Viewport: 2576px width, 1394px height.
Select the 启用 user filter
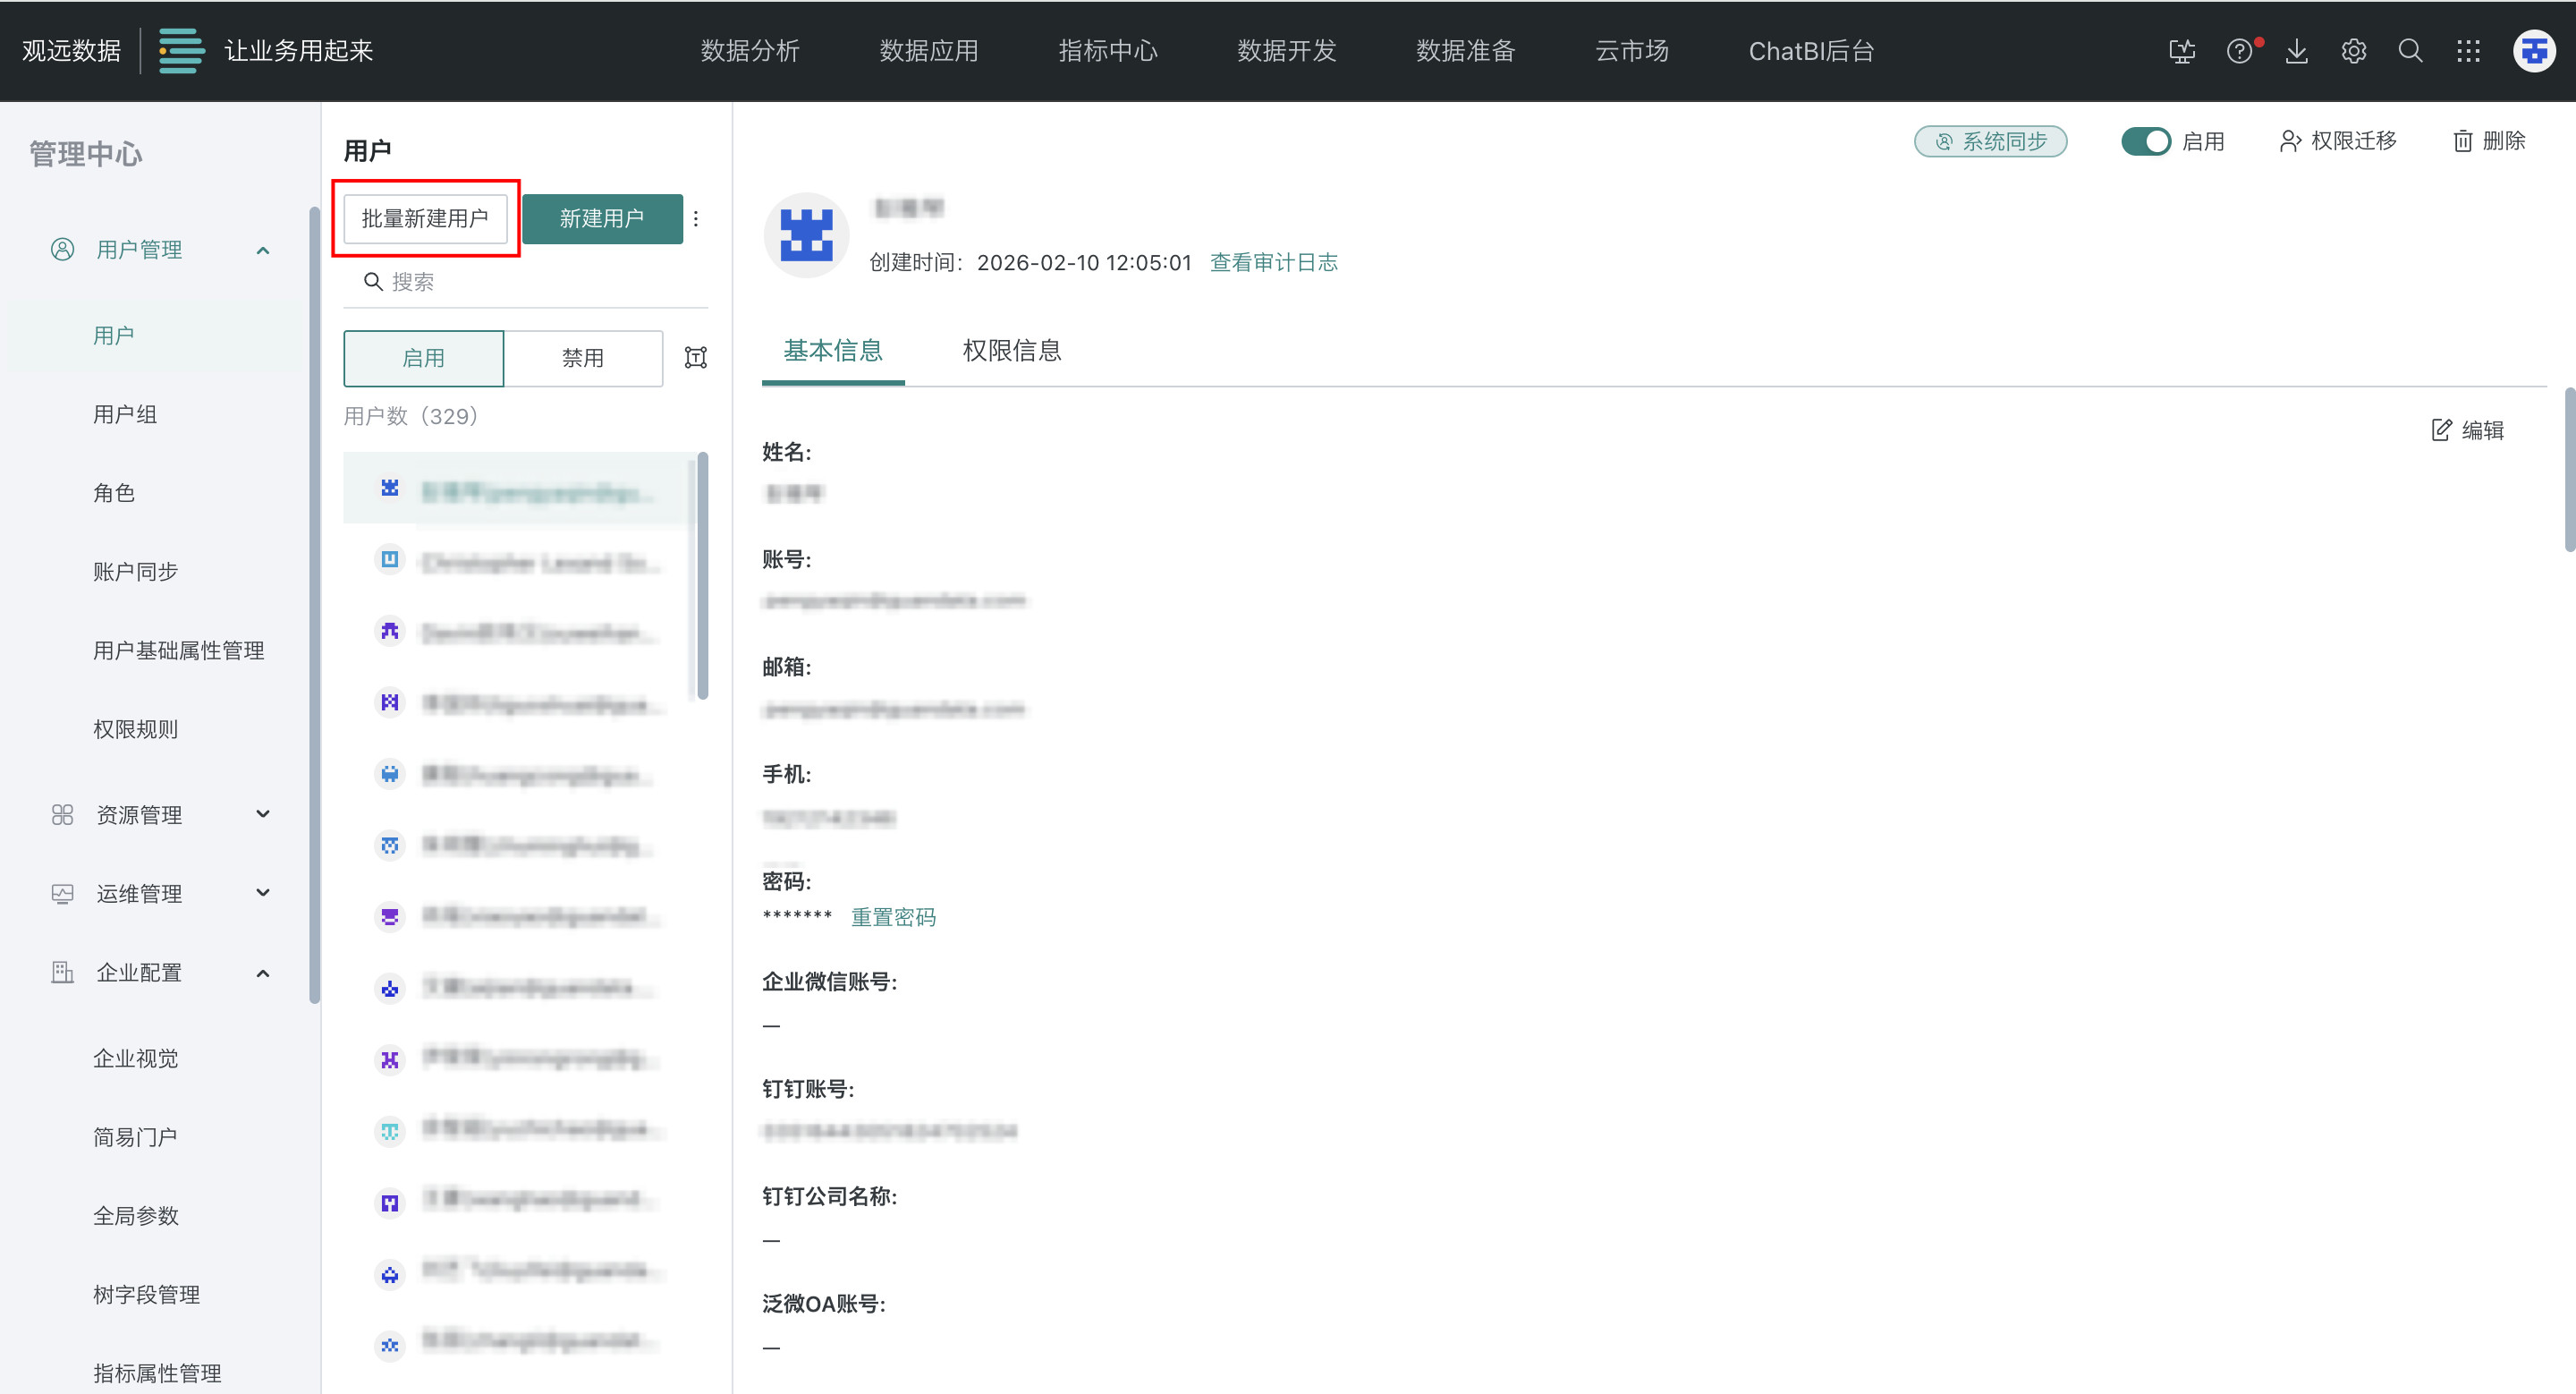(x=423, y=358)
